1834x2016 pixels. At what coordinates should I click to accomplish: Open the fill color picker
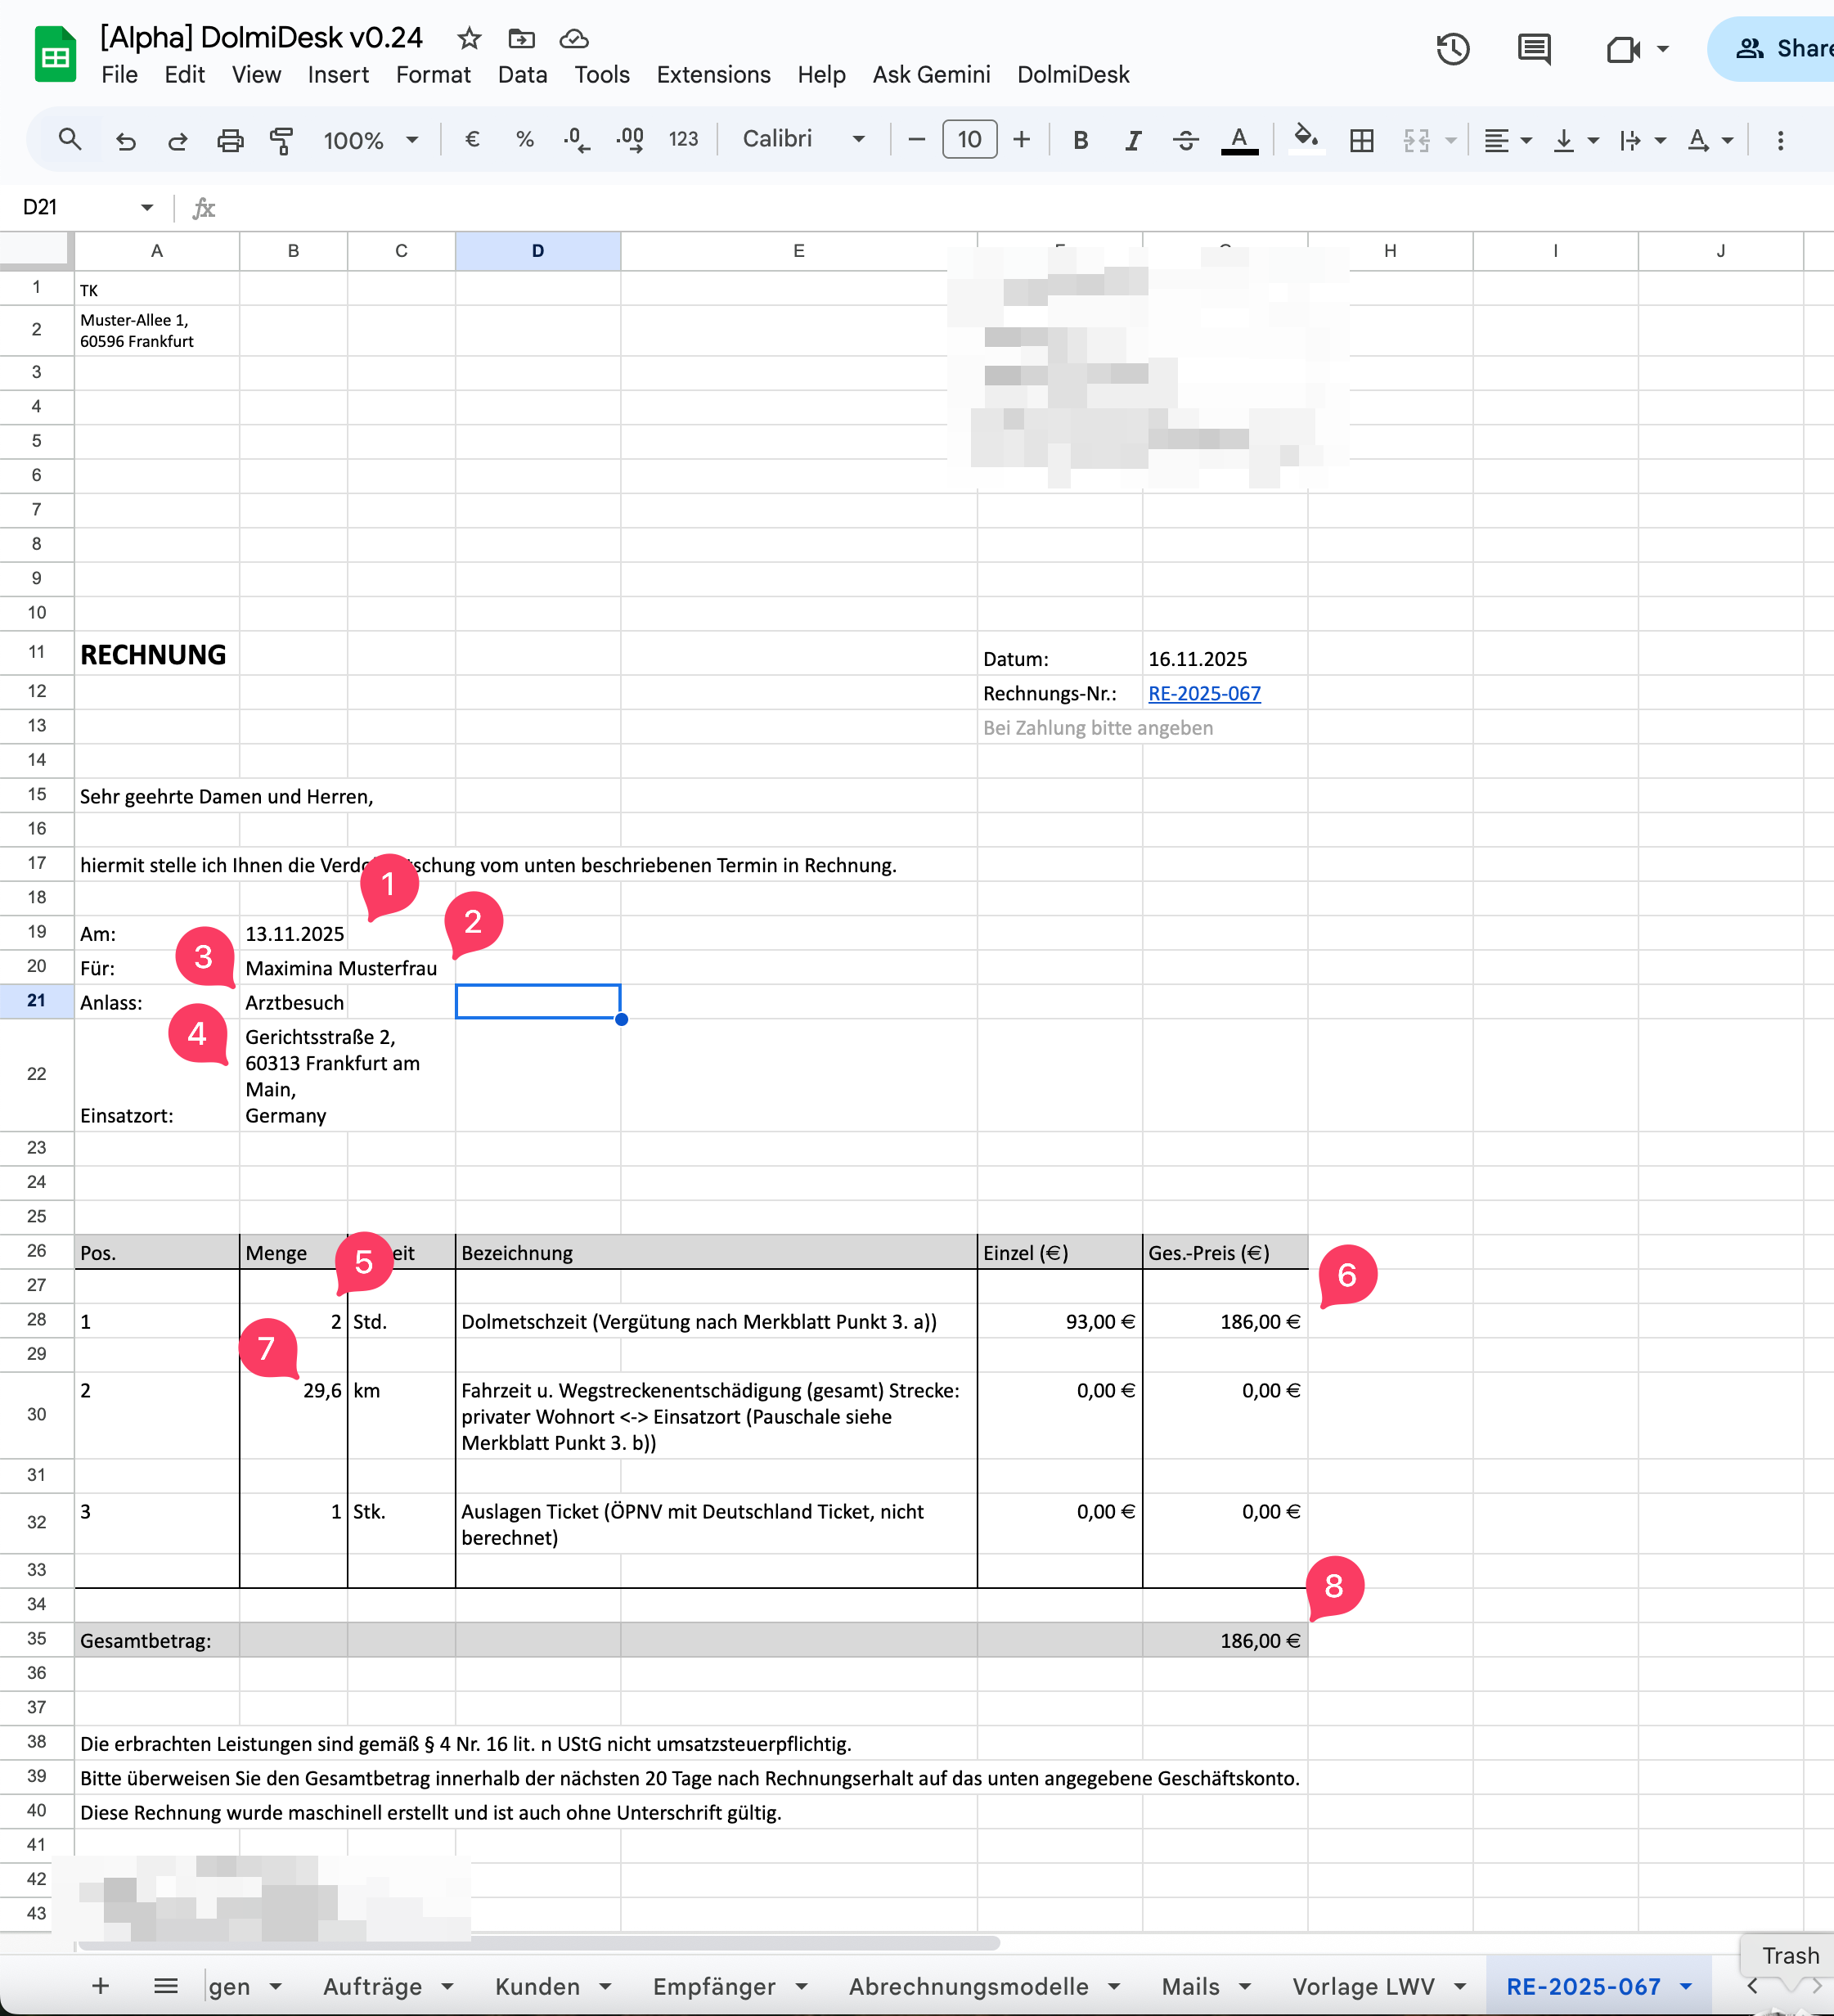(x=1305, y=139)
